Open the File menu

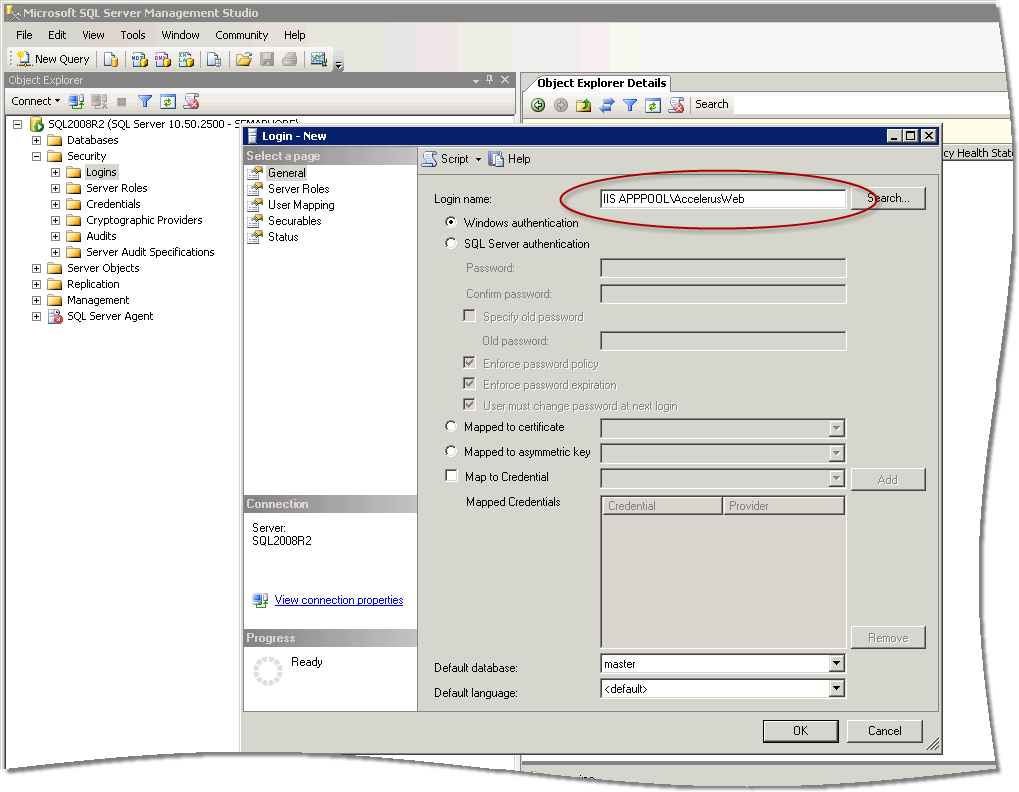[x=24, y=35]
